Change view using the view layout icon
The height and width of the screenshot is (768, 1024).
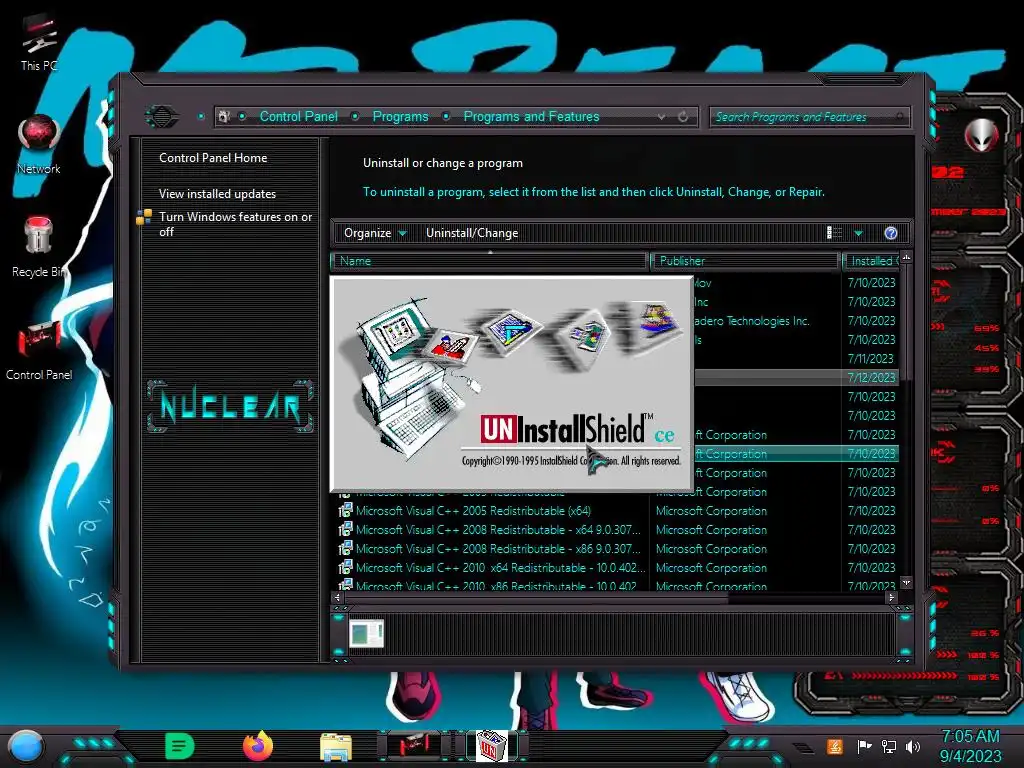834,232
